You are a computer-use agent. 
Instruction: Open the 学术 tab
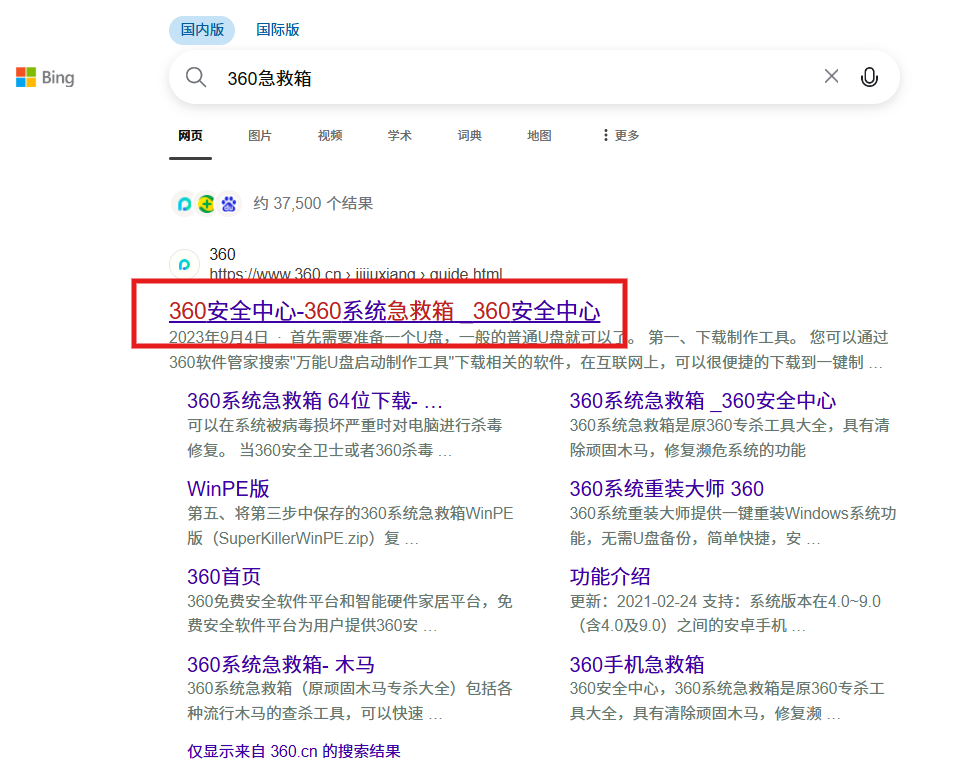coord(399,136)
